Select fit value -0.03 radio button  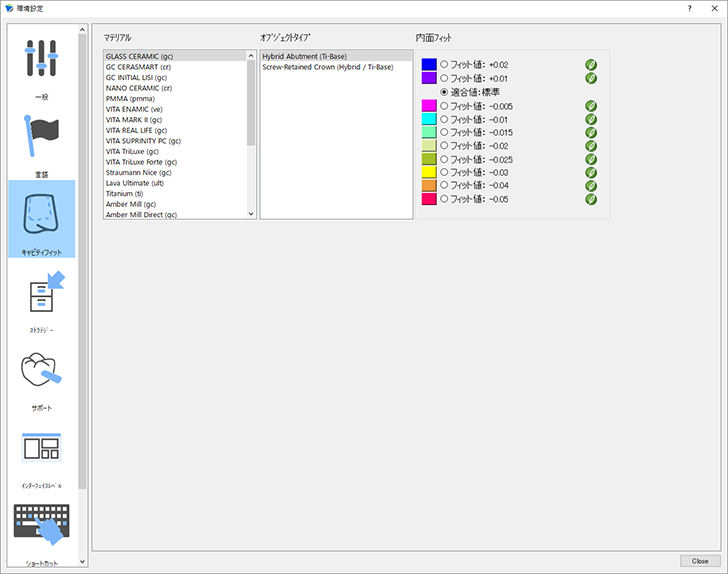point(444,172)
